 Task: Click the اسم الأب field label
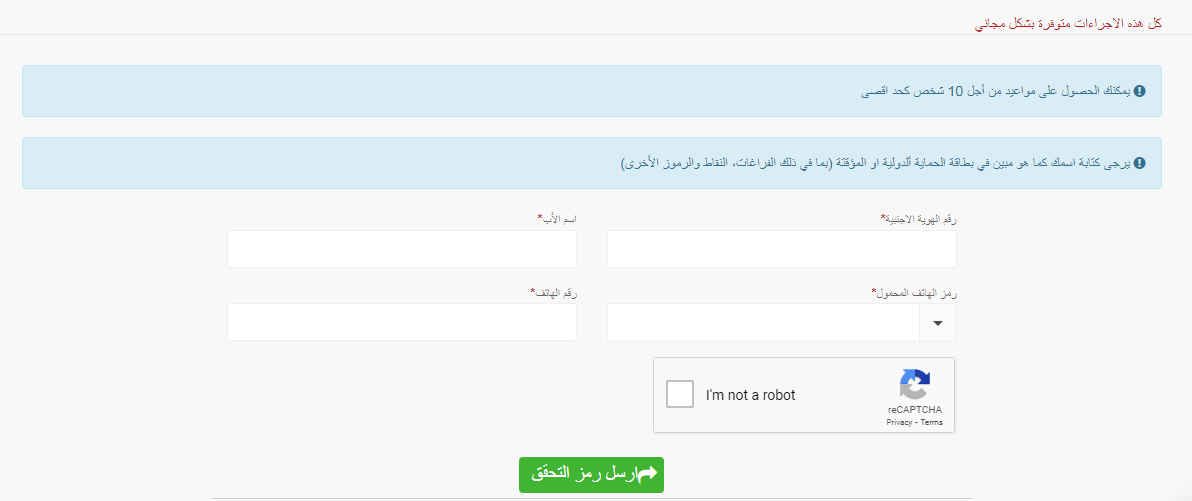pos(556,218)
